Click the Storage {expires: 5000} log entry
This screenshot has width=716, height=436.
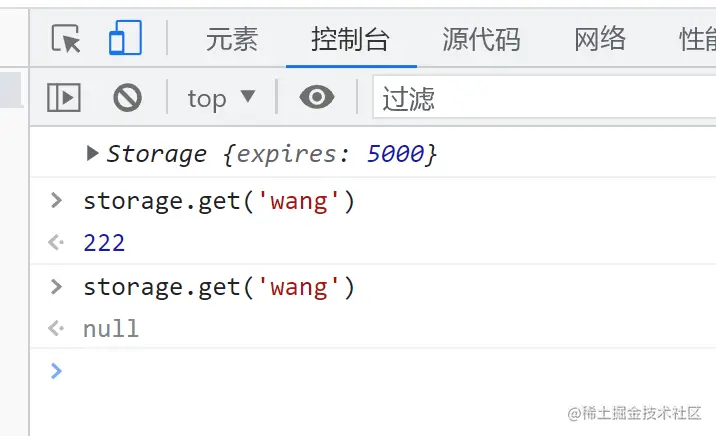(x=271, y=154)
